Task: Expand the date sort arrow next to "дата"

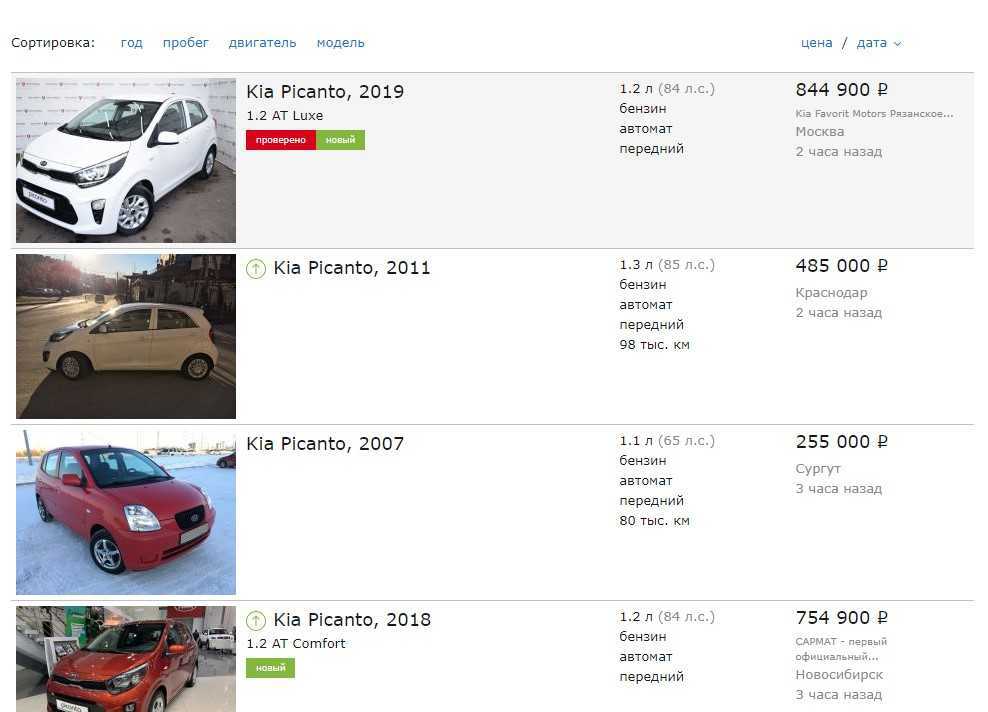Action: (897, 44)
